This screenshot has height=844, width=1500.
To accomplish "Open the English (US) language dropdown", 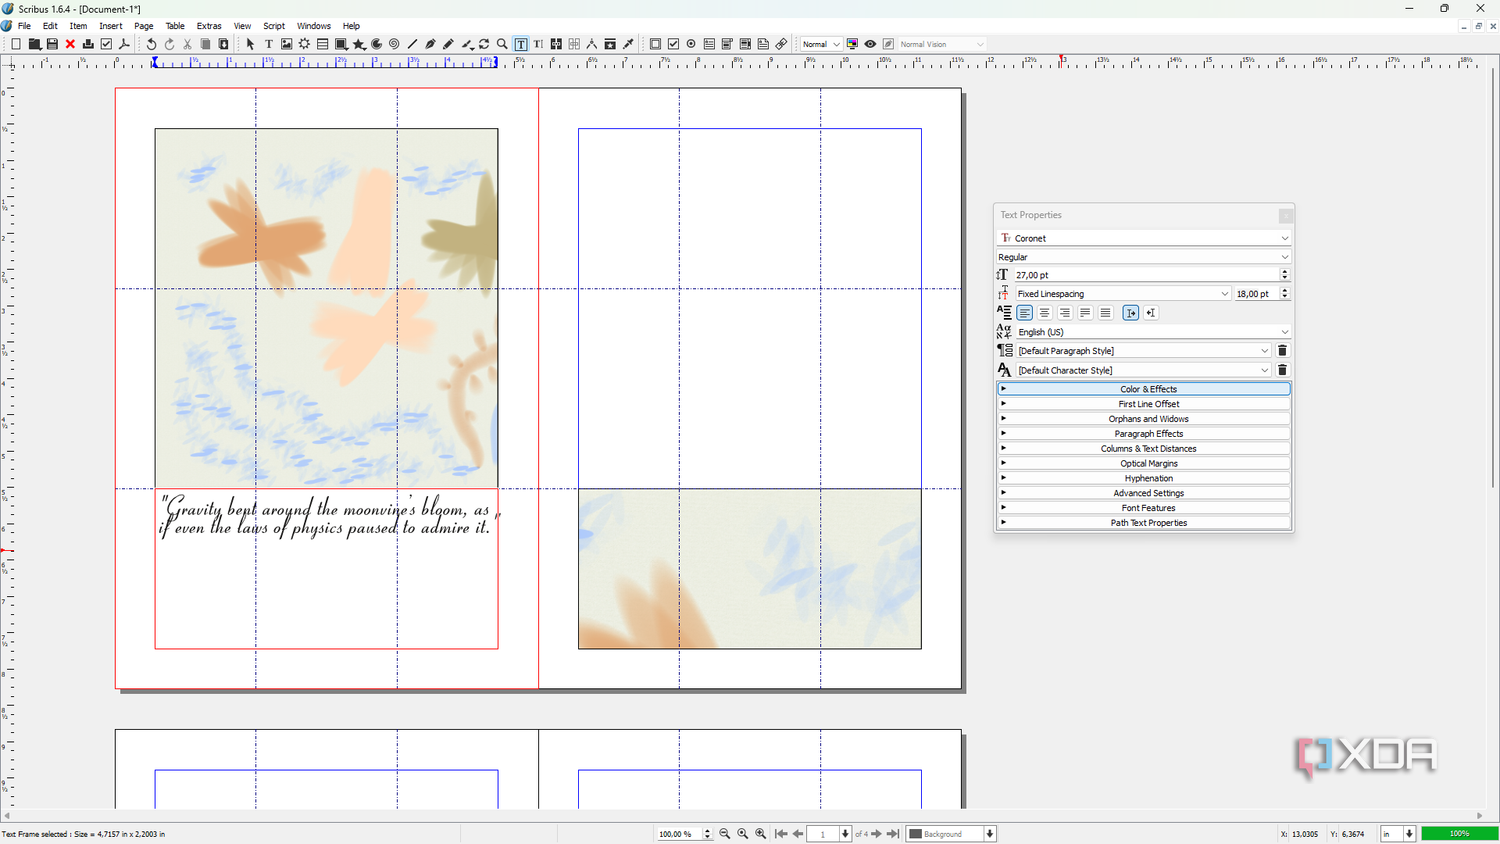I will click(x=1153, y=332).
